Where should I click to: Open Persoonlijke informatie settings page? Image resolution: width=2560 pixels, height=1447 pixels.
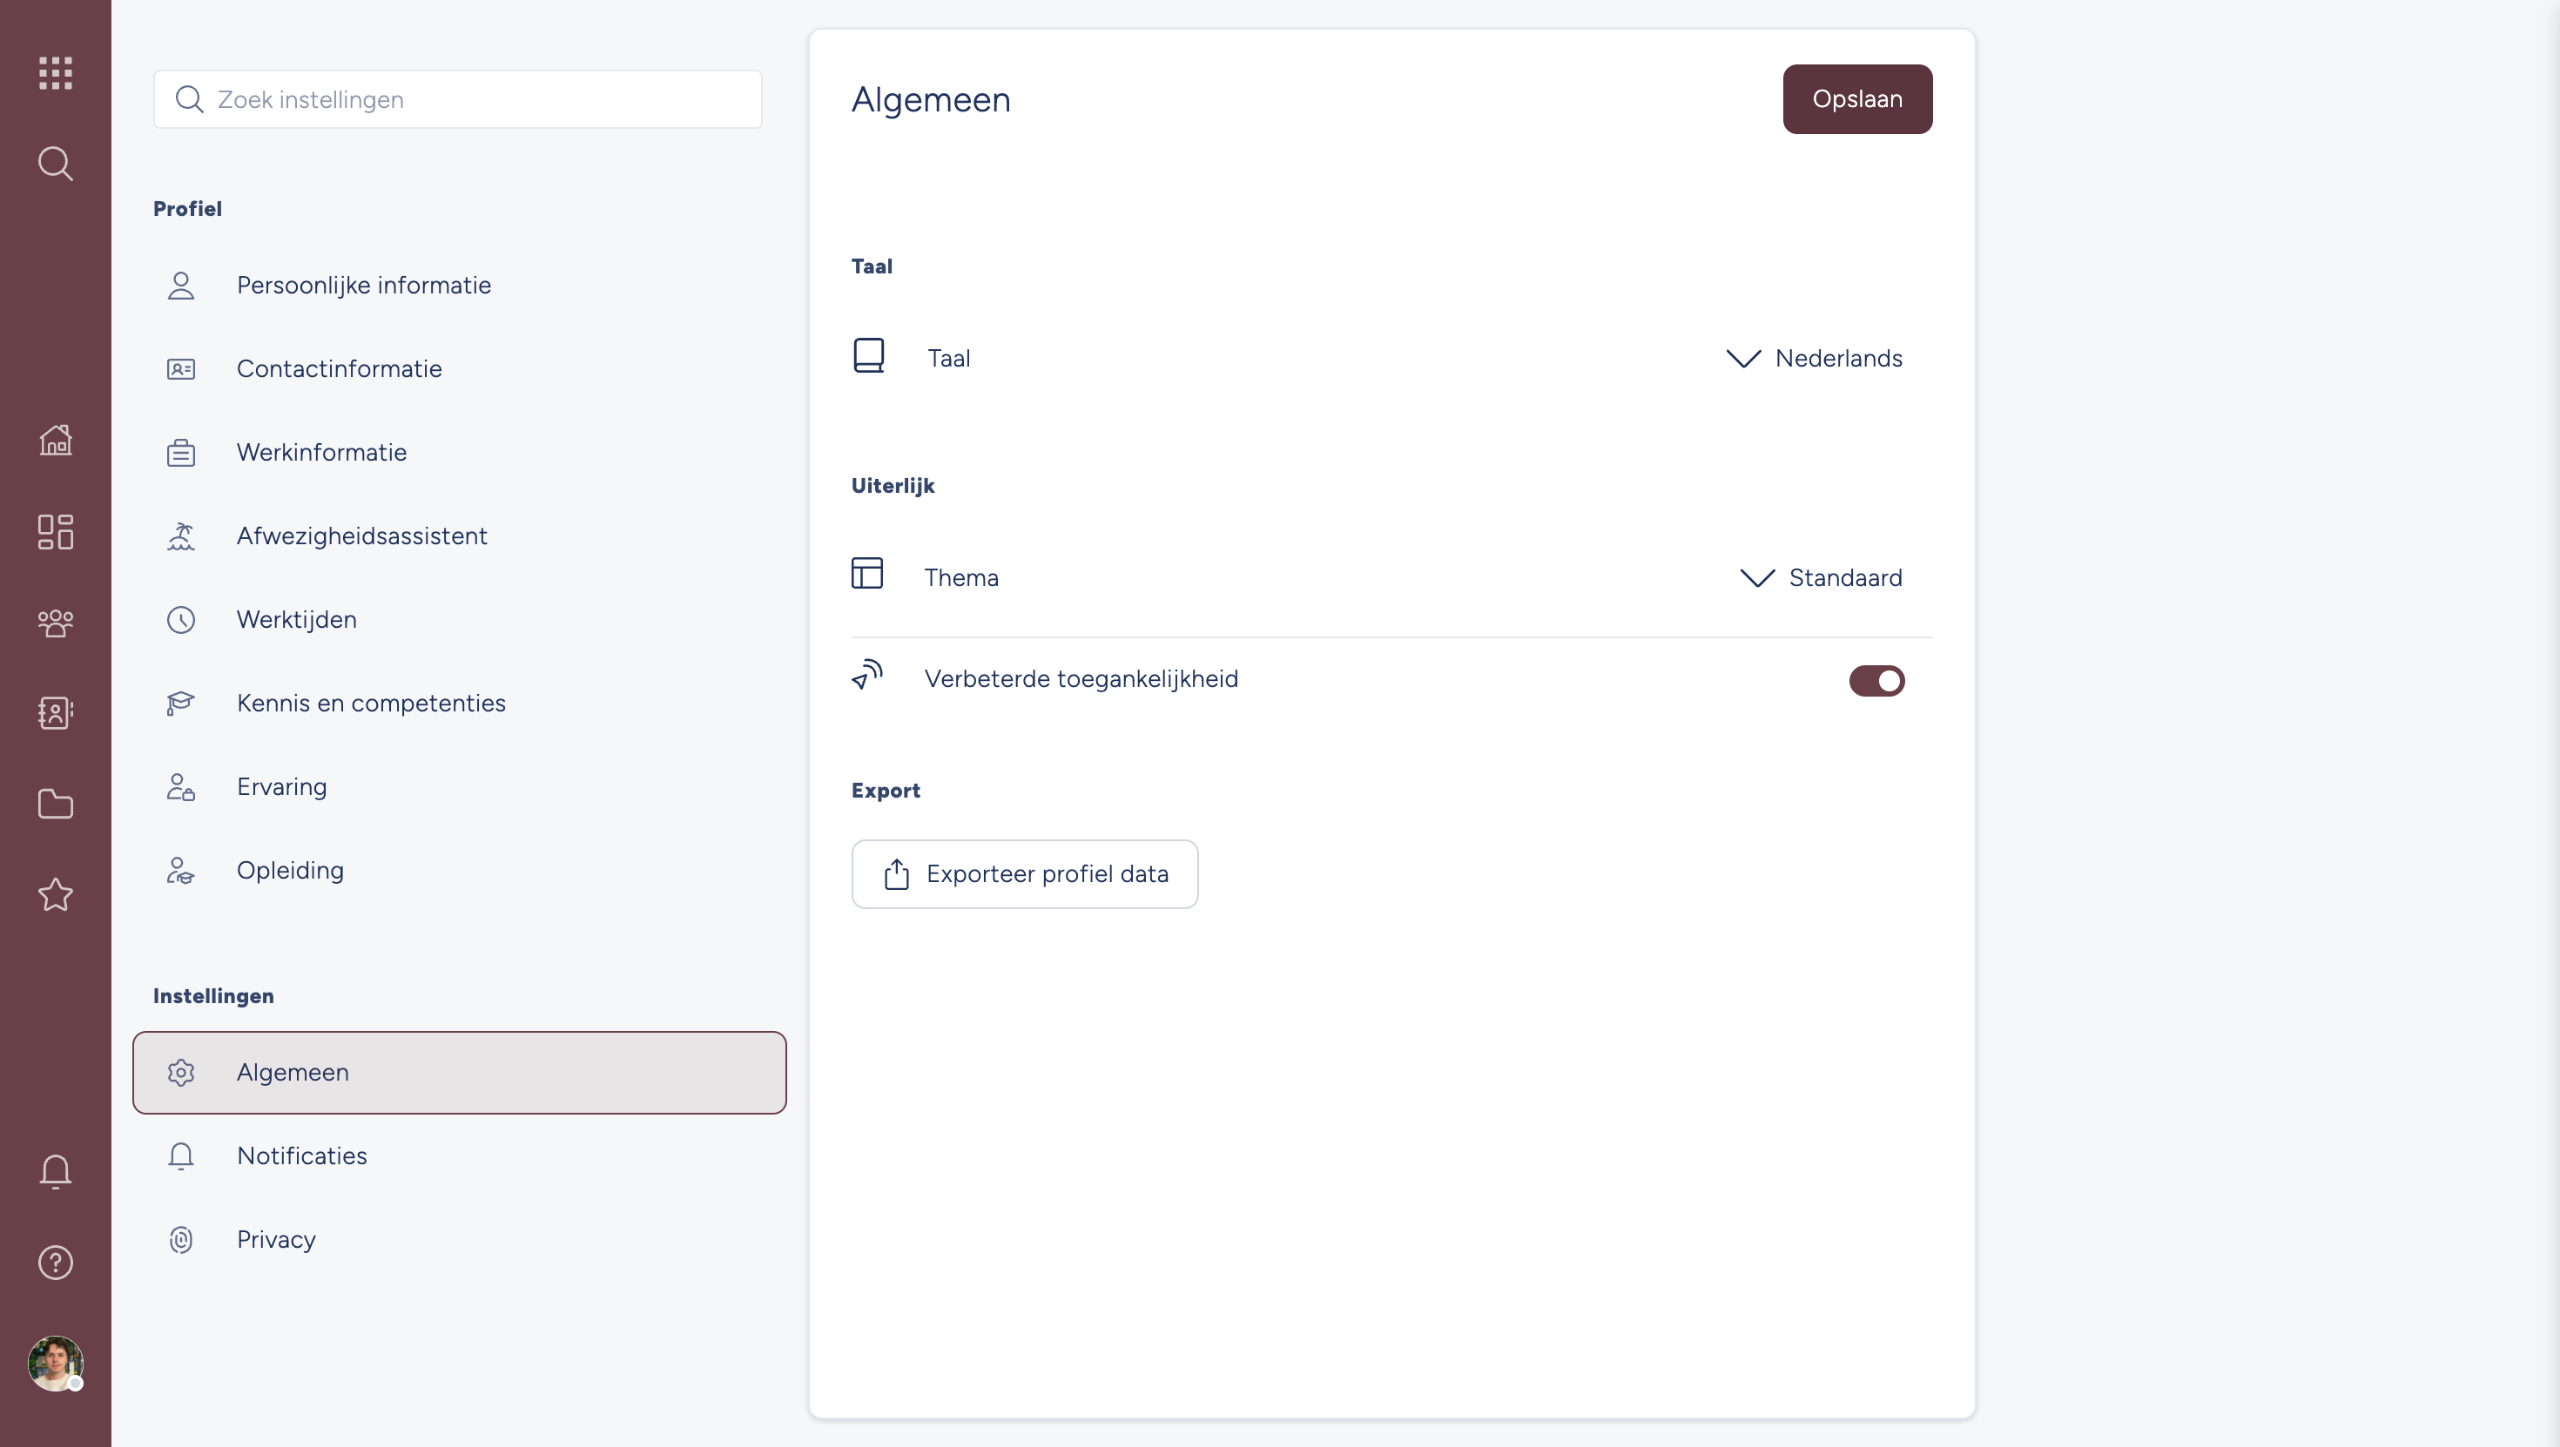[x=363, y=285]
